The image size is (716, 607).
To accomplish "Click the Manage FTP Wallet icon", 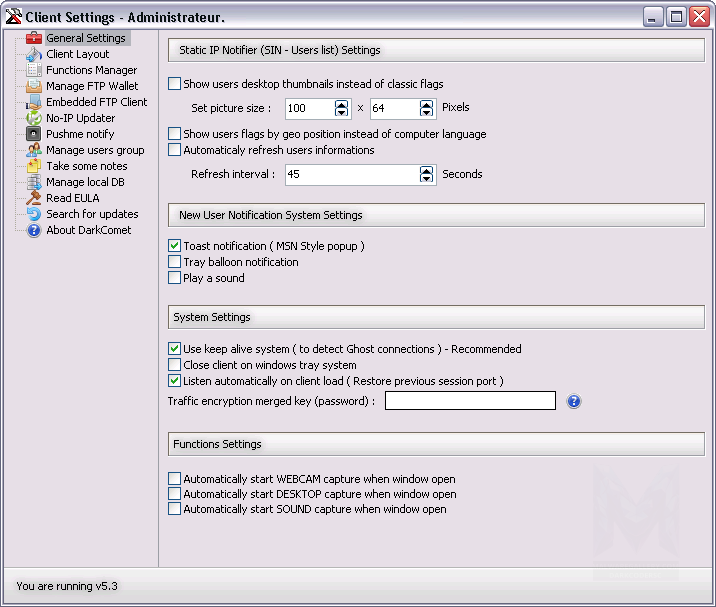I will tap(34, 86).
